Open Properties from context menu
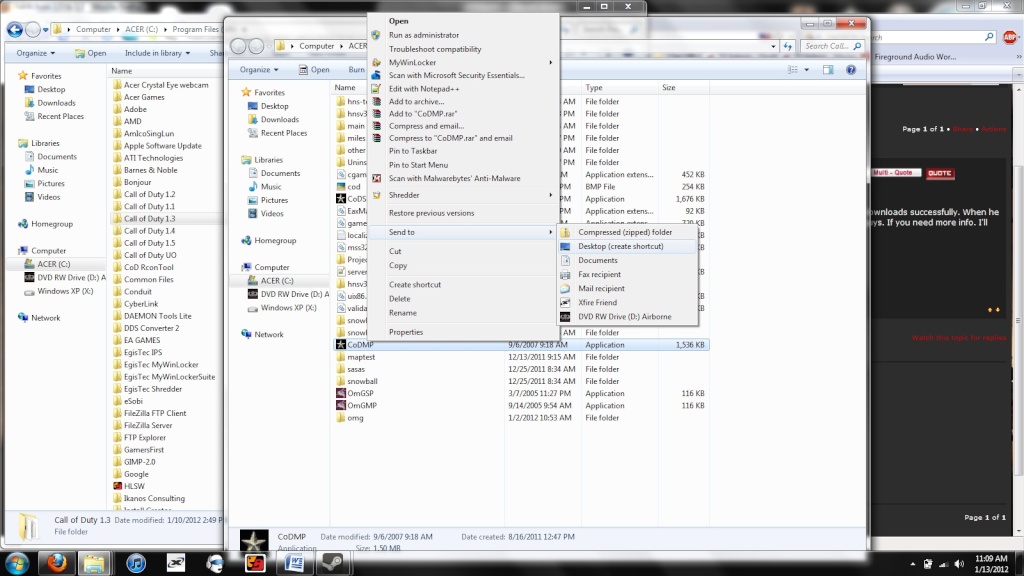 406,332
